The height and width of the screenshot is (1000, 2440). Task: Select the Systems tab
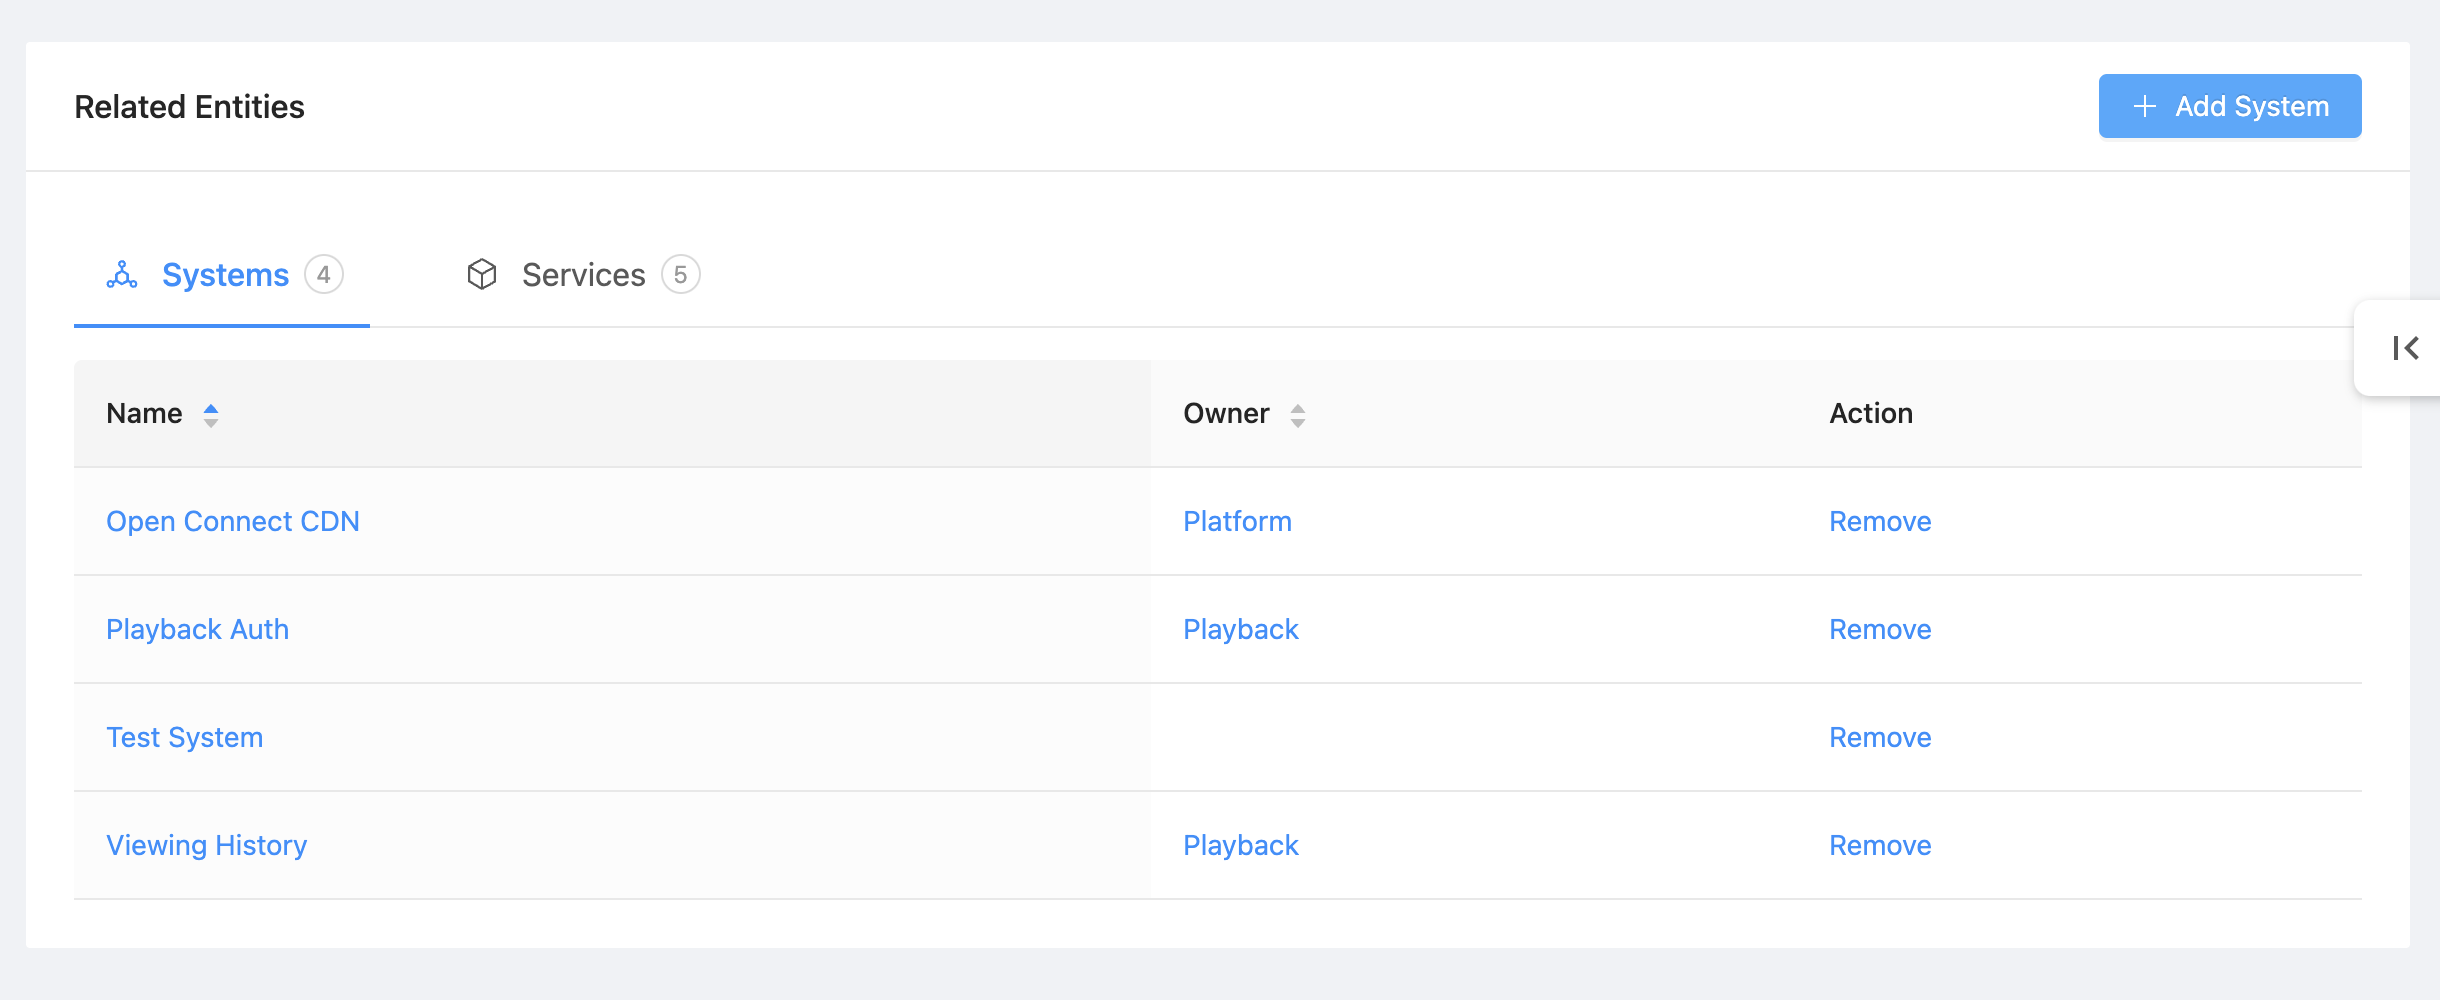point(222,275)
